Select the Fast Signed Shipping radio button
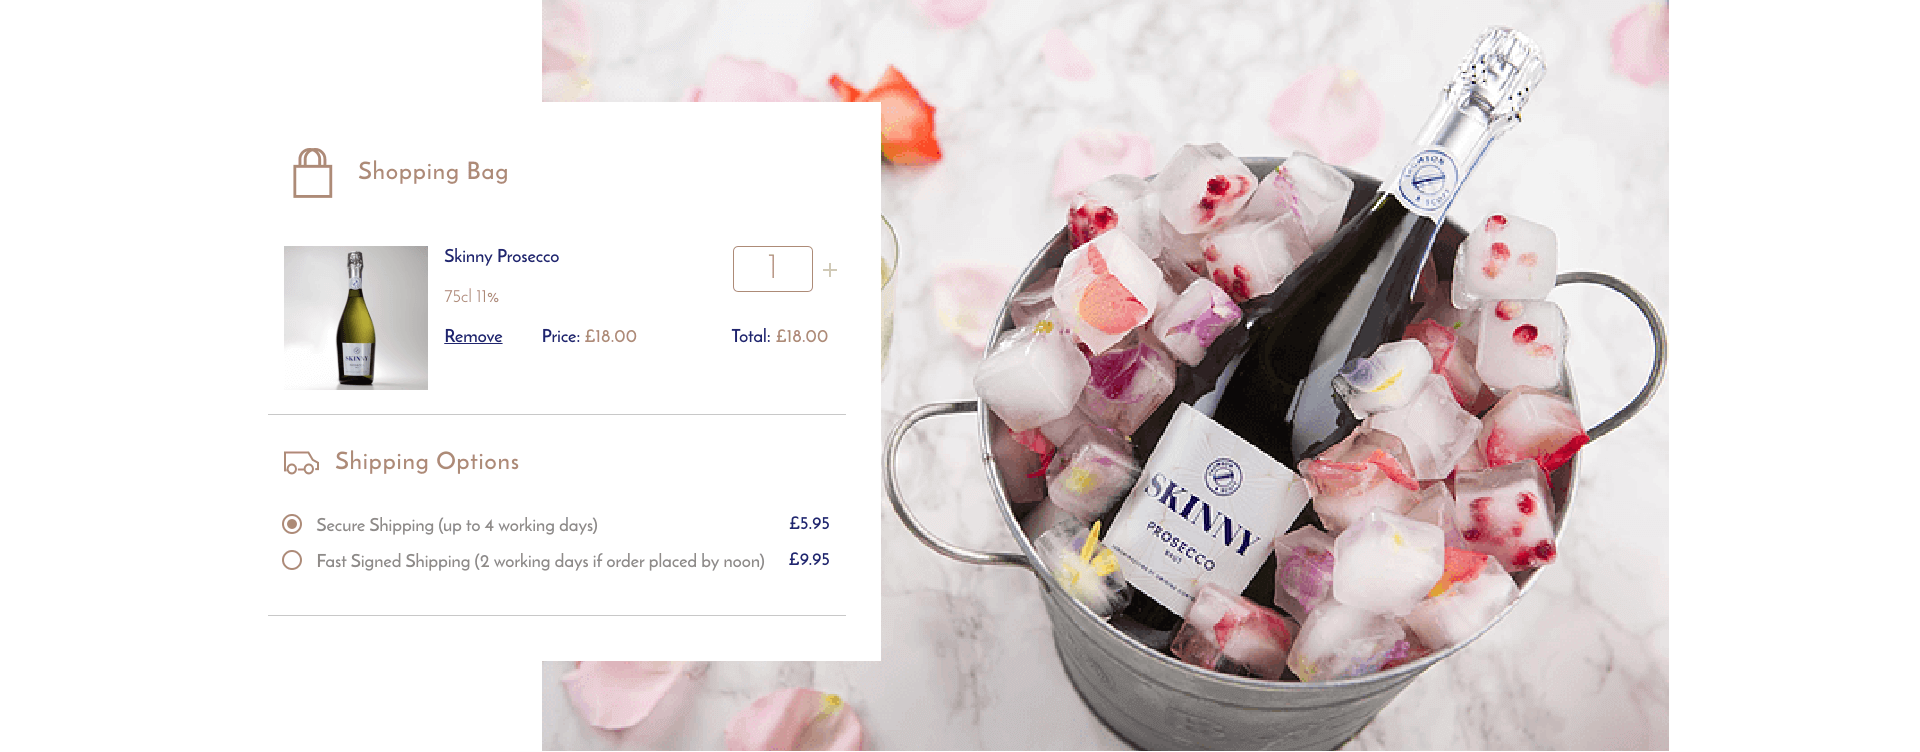This screenshot has height=752, width=1920. pyautogui.click(x=292, y=560)
